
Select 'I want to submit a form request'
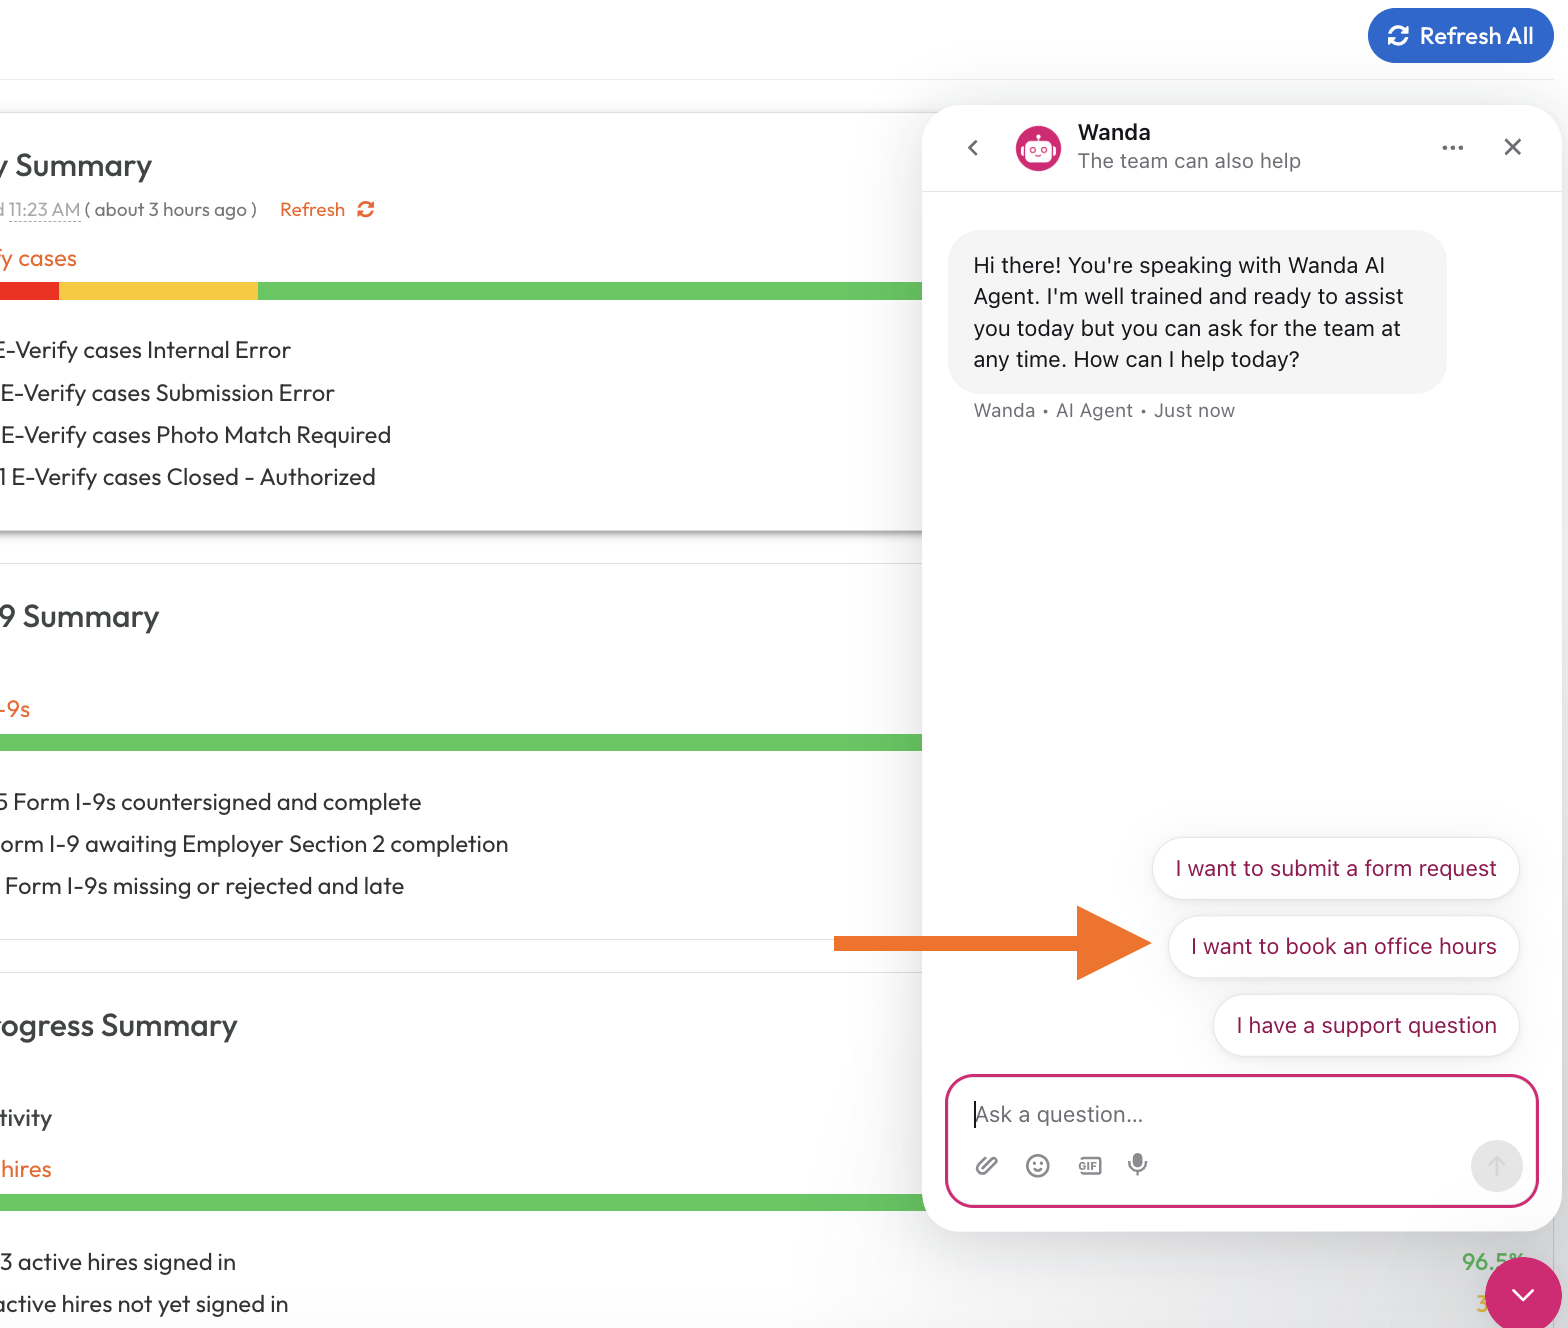coord(1335,868)
